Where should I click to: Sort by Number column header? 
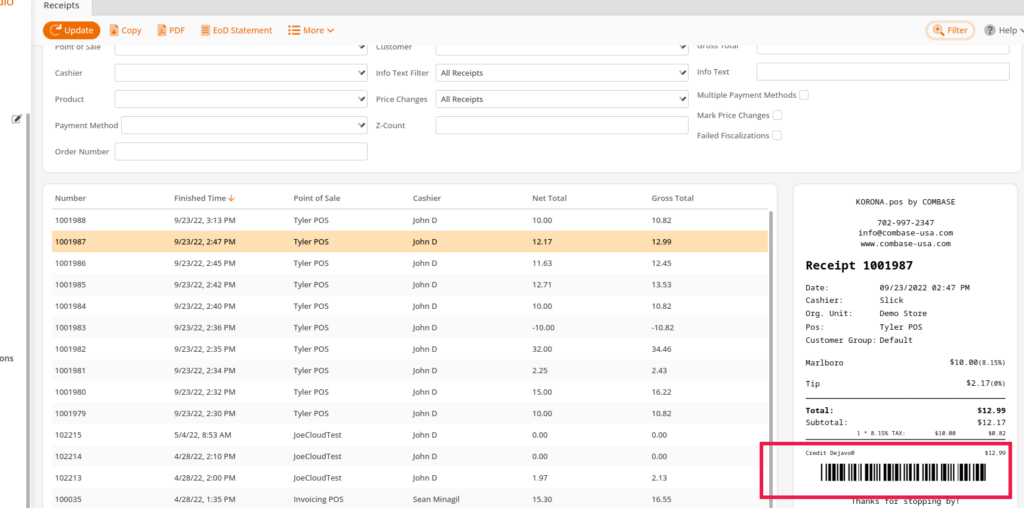coord(70,198)
